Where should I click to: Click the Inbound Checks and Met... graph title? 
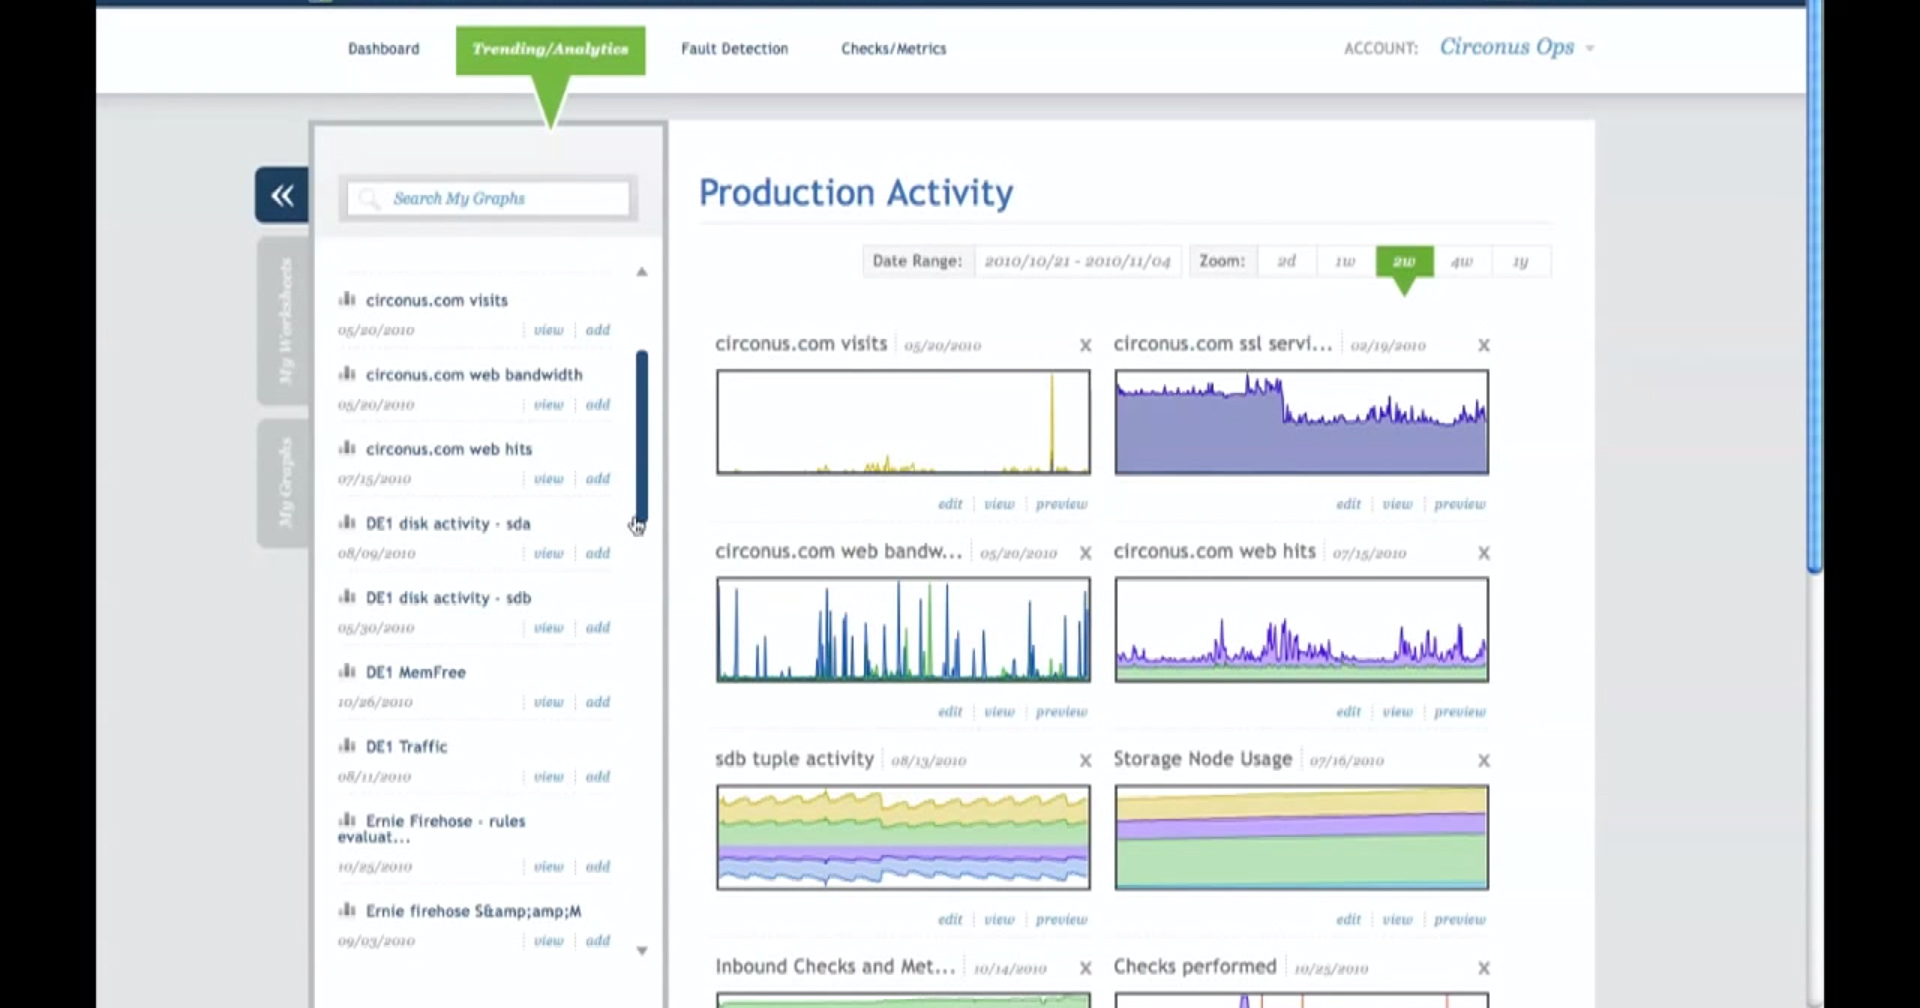point(835,966)
